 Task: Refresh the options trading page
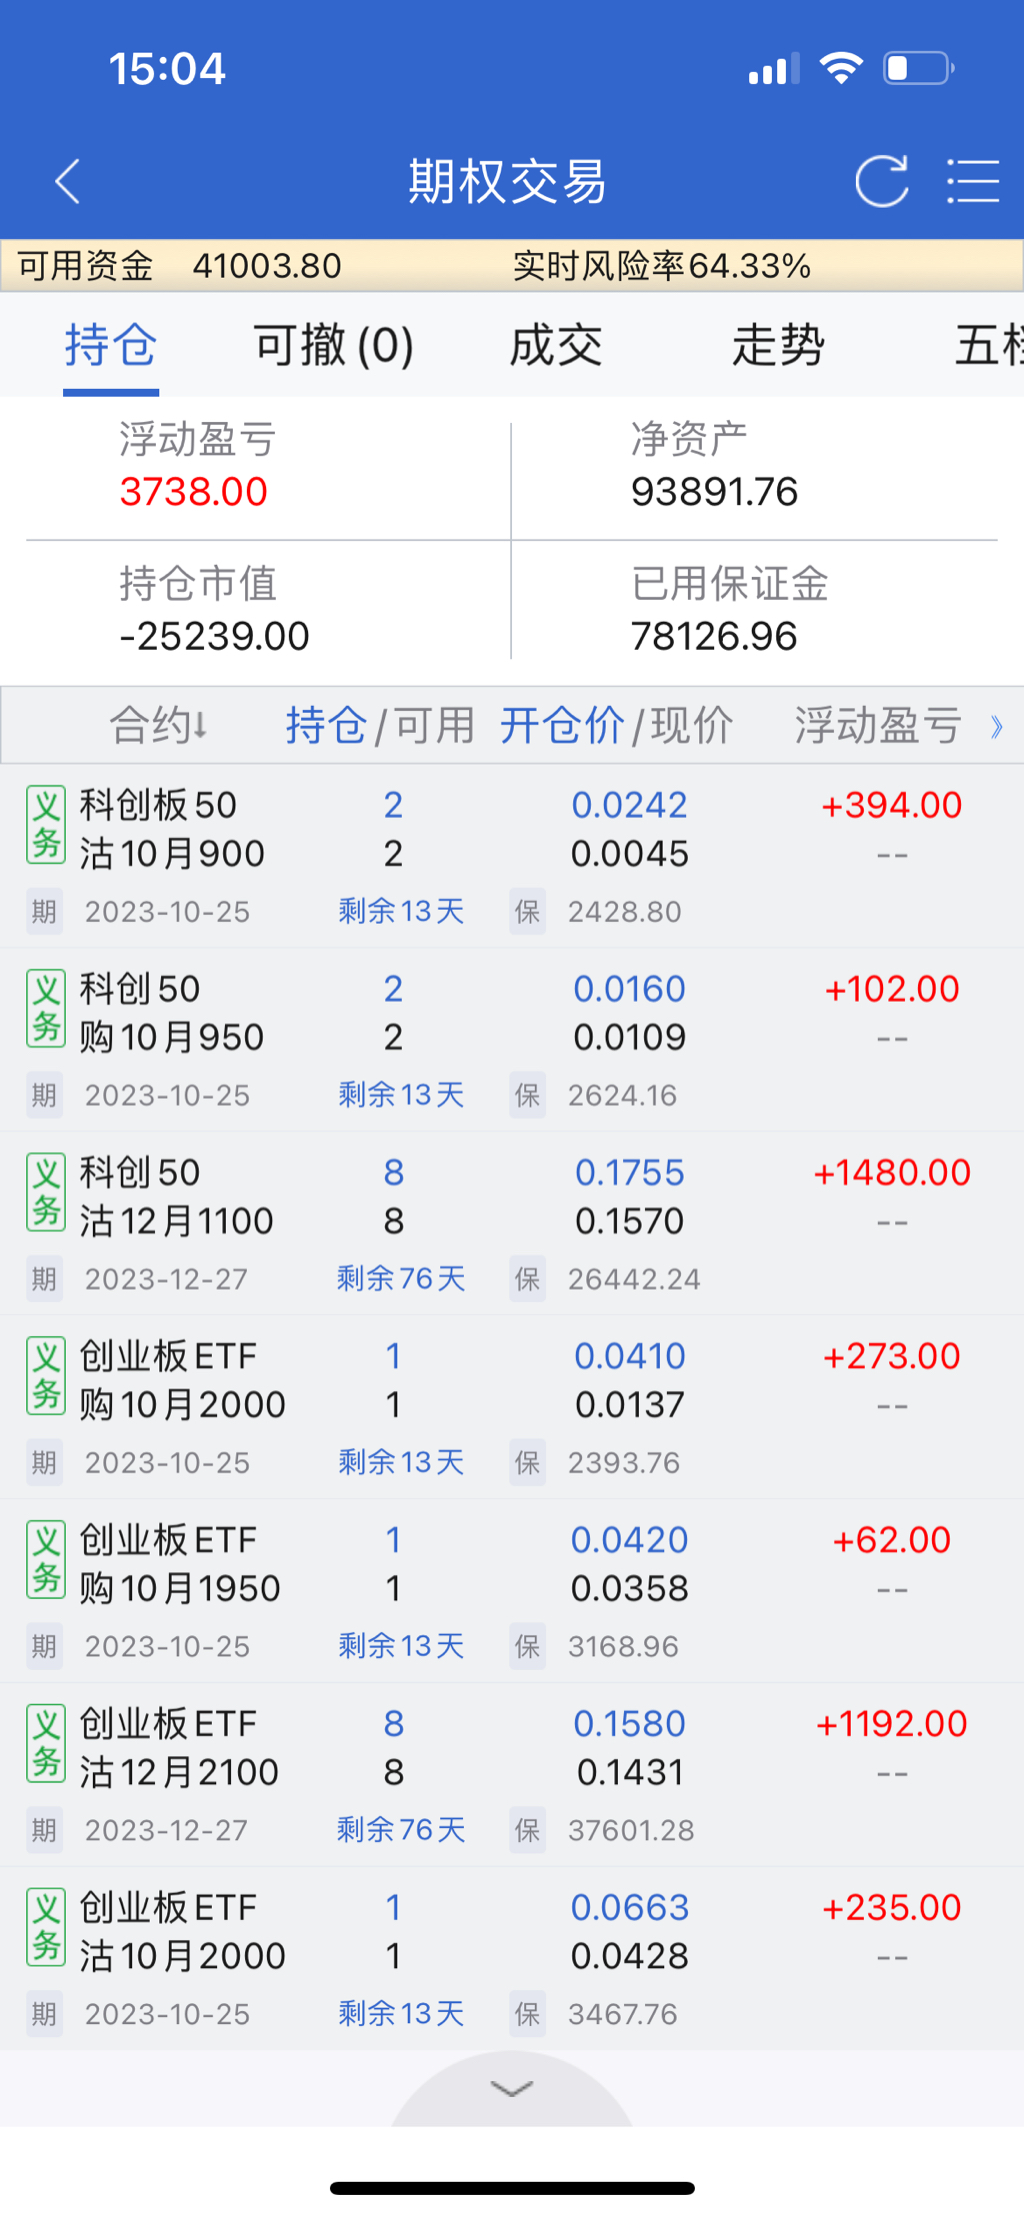[881, 181]
